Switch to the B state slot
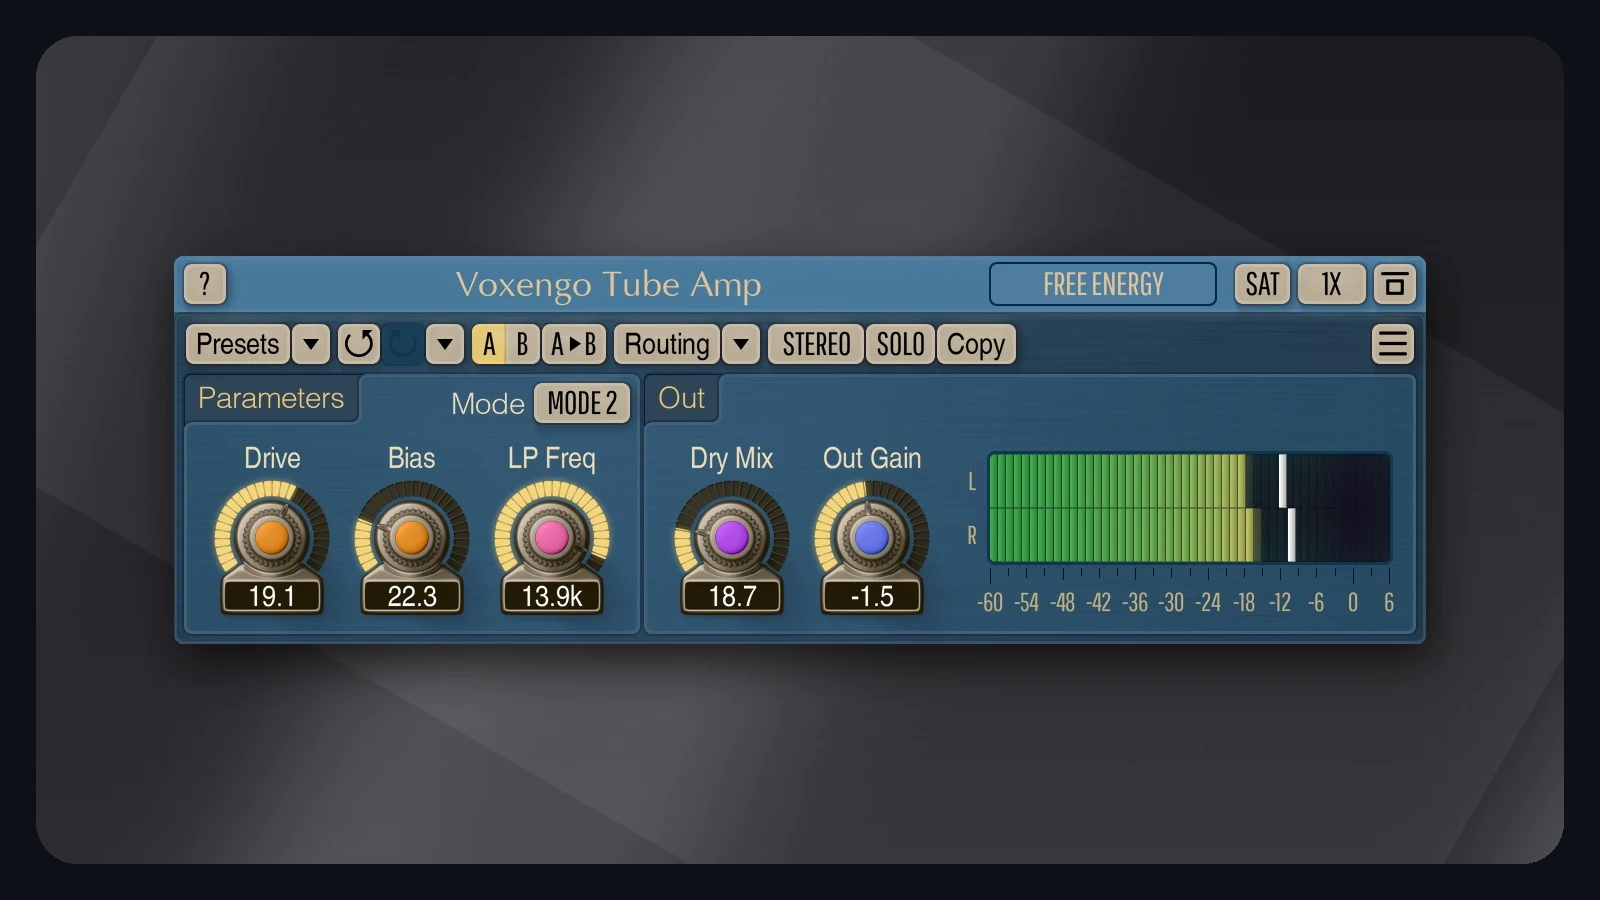Image resolution: width=1600 pixels, height=900 pixels. 522,344
